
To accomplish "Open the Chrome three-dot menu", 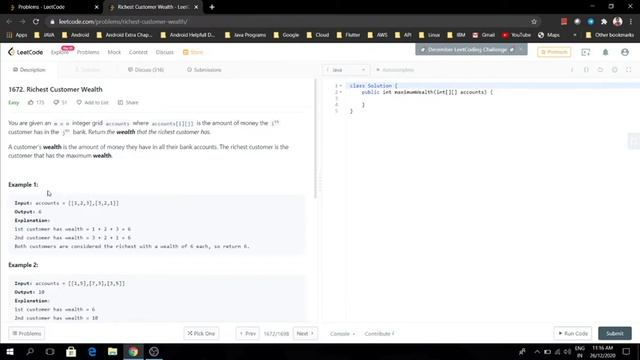I will [631, 22].
